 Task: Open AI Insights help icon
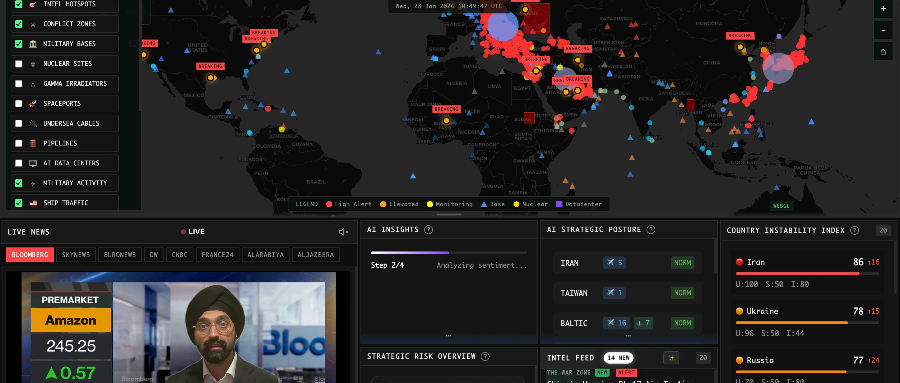pyautogui.click(x=428, y=230)
